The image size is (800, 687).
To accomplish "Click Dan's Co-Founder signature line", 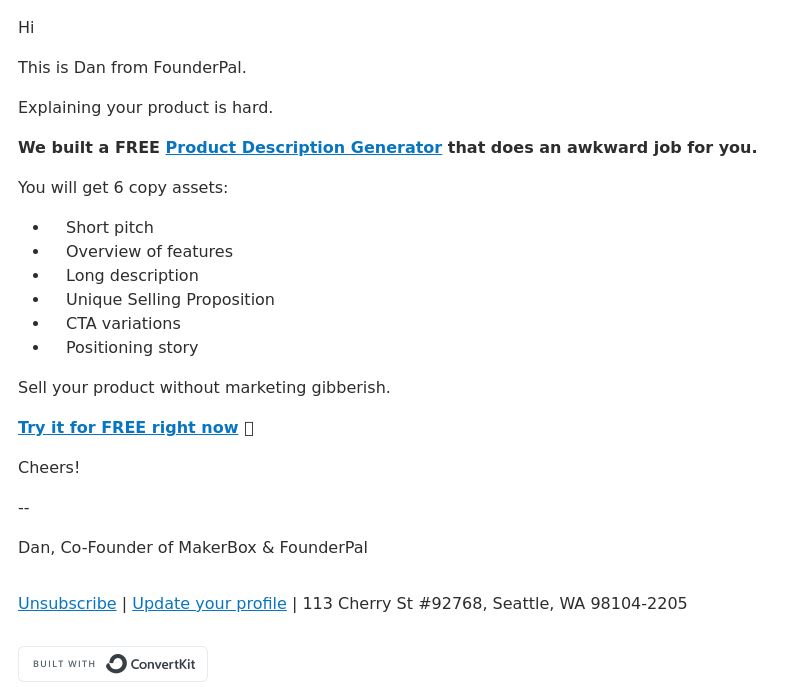I will click(193, 547).
